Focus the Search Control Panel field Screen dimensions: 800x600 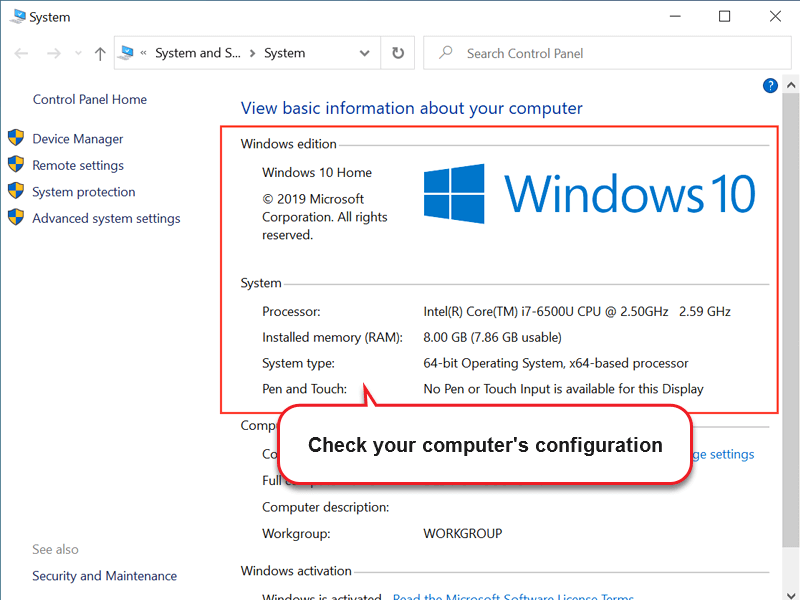point(607,53)
